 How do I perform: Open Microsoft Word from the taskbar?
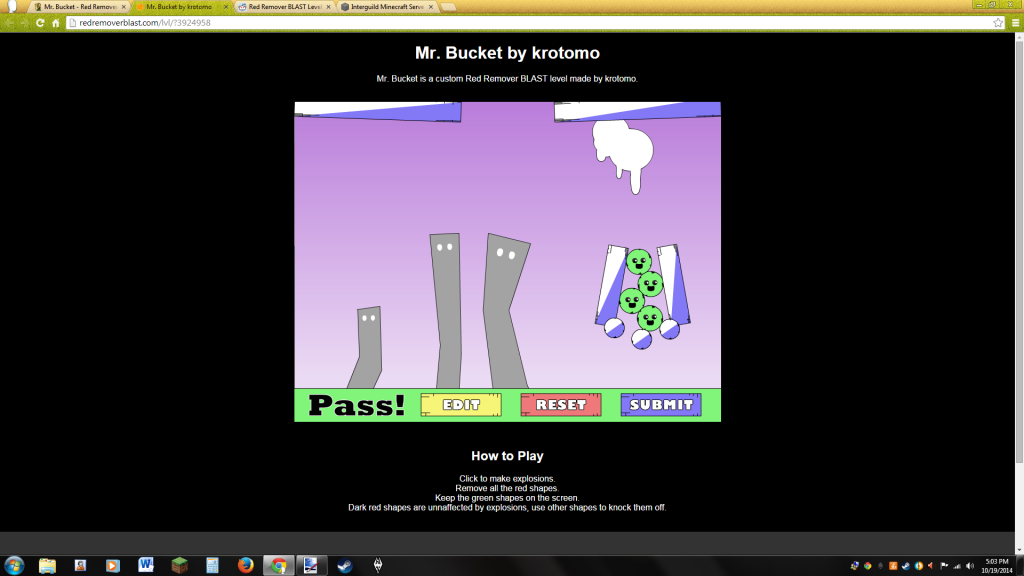click(x=146, y=566)
